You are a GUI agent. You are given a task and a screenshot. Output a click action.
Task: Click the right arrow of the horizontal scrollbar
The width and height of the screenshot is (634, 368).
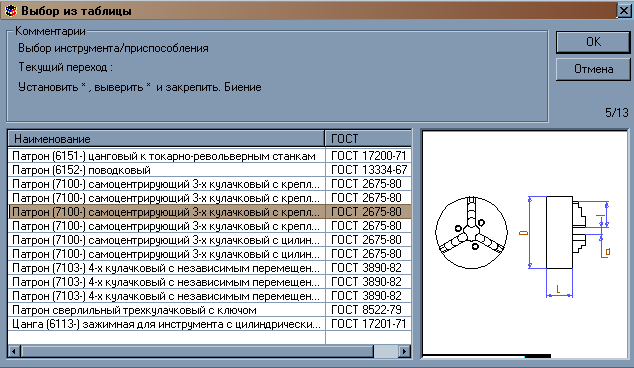404,351
